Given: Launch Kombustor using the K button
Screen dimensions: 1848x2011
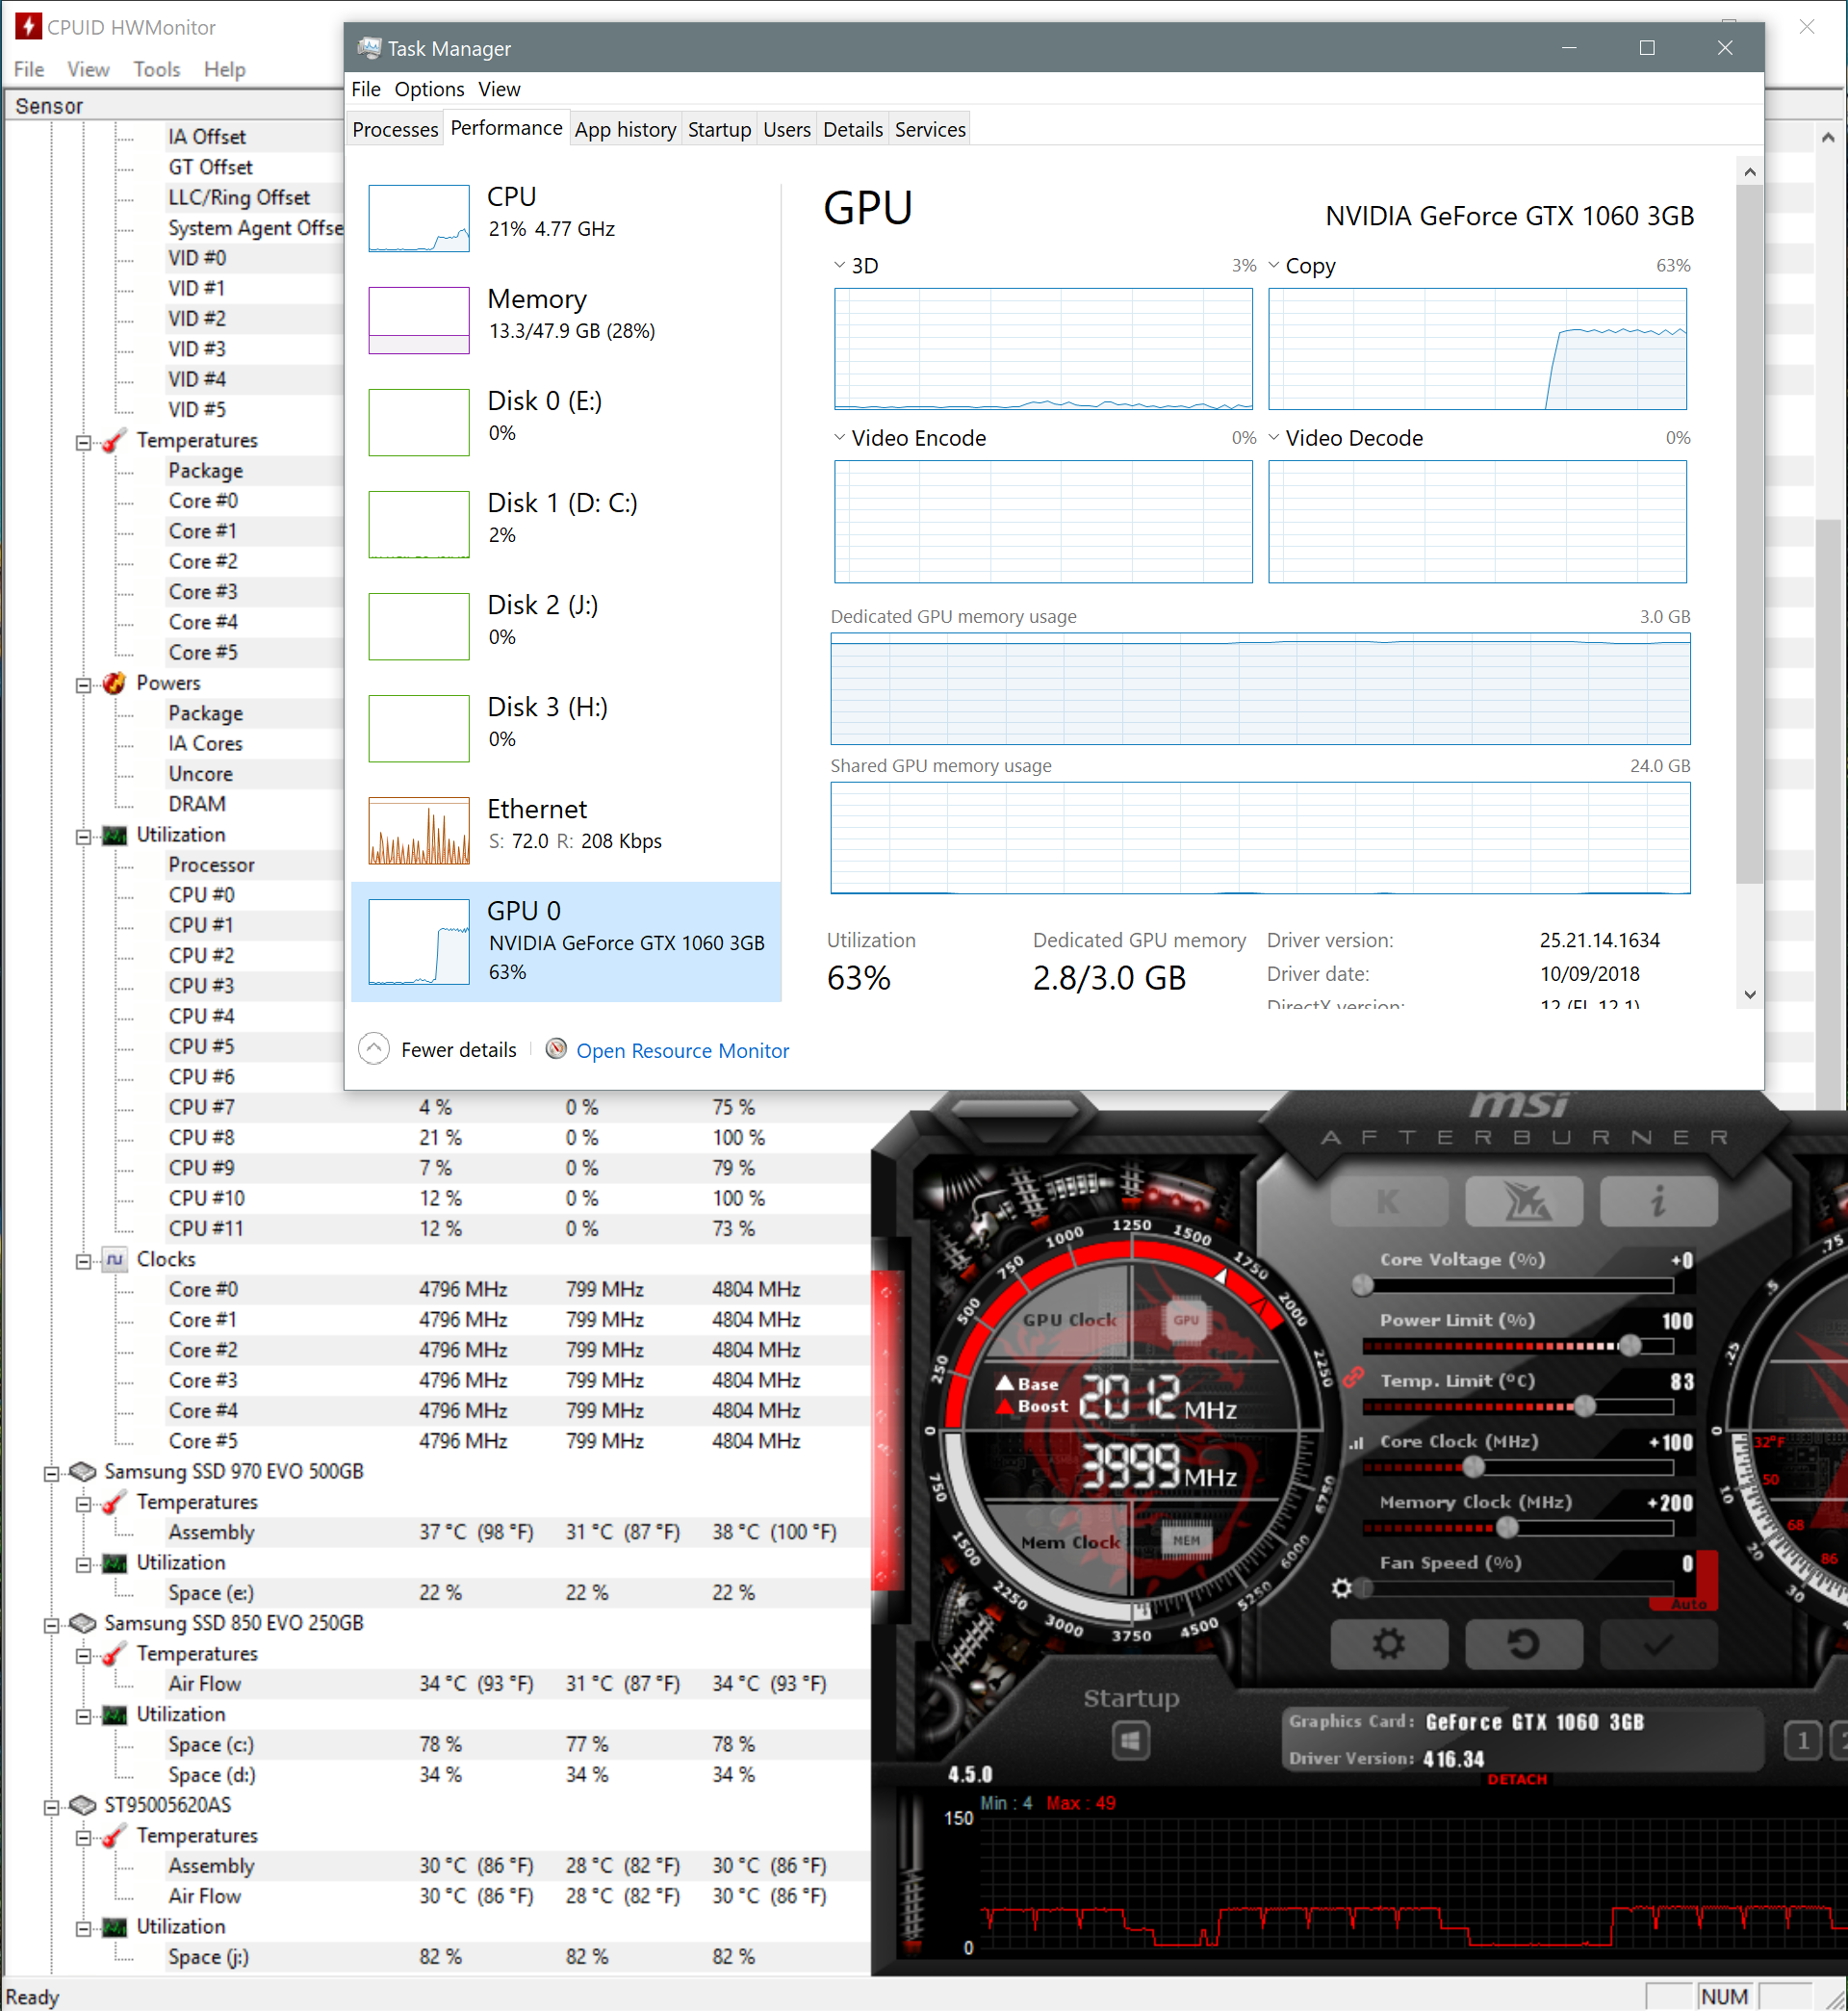Looking at the screenshot, I should click(1390, 1201).
